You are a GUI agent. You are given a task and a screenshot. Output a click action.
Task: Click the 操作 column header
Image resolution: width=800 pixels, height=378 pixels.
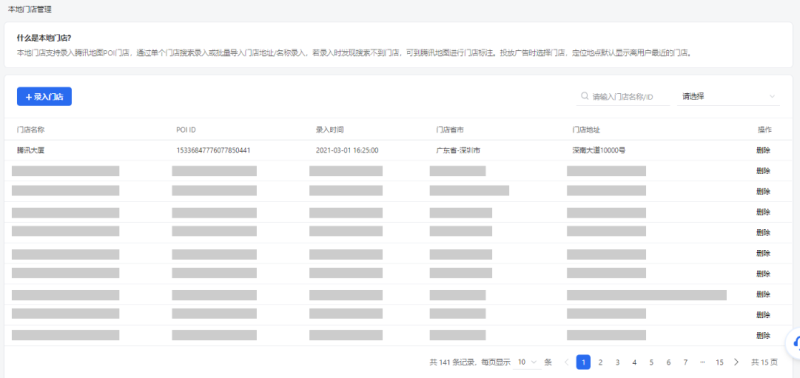(x=765, y=130)
